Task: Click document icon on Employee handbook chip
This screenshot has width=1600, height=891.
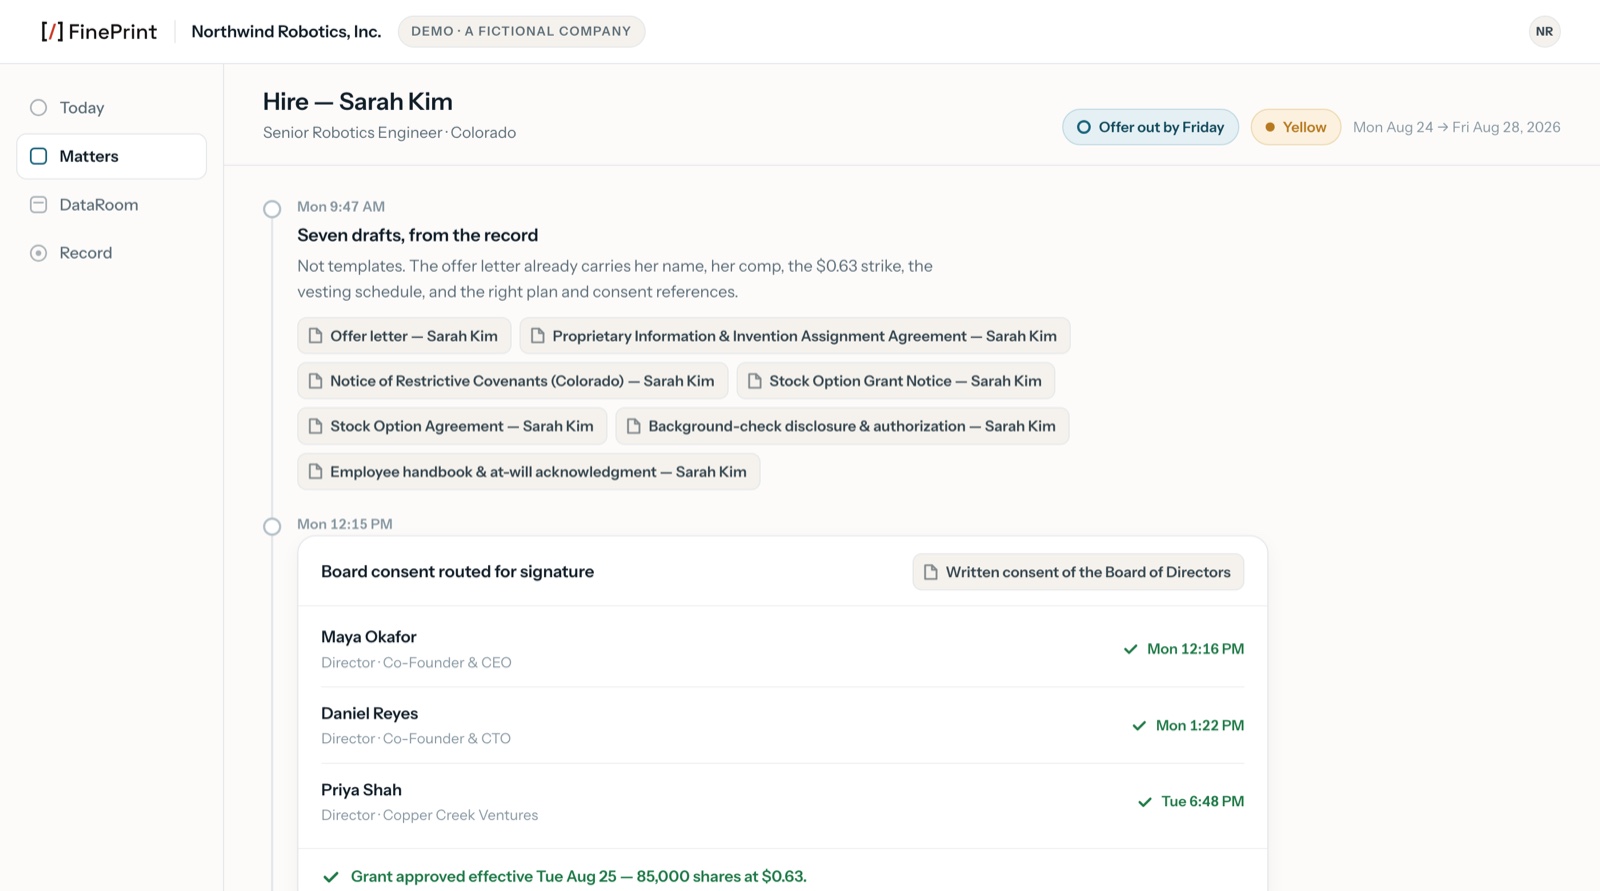Action: (x=316, y=472)
